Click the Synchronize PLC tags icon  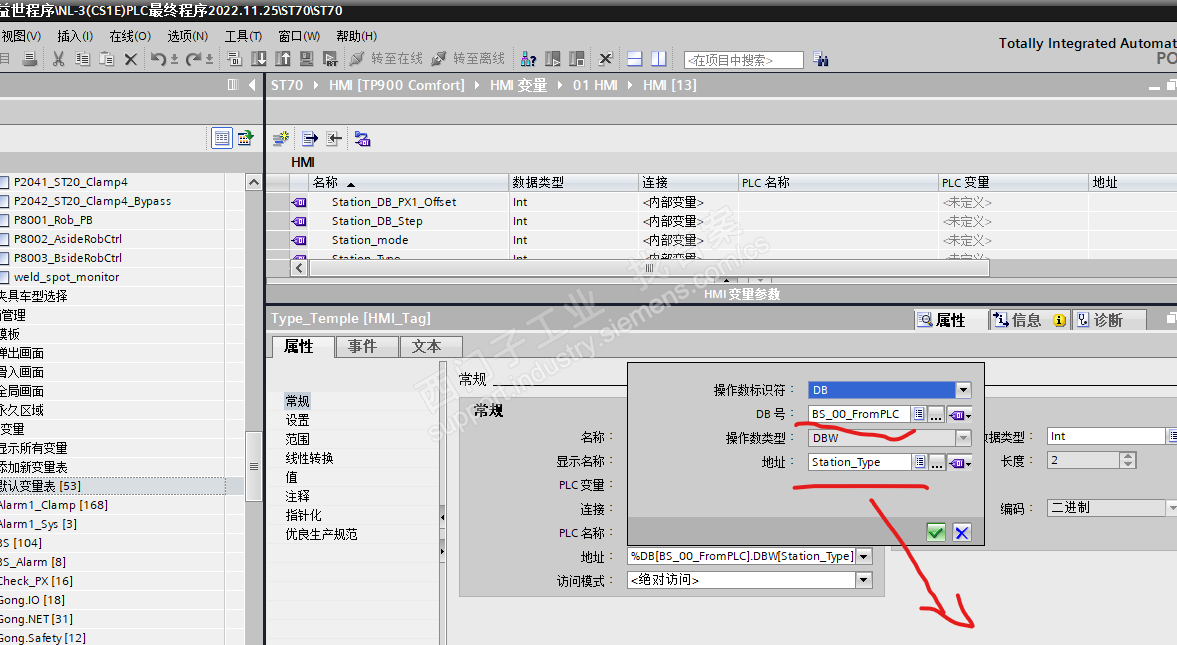click(x=363, y=138)
